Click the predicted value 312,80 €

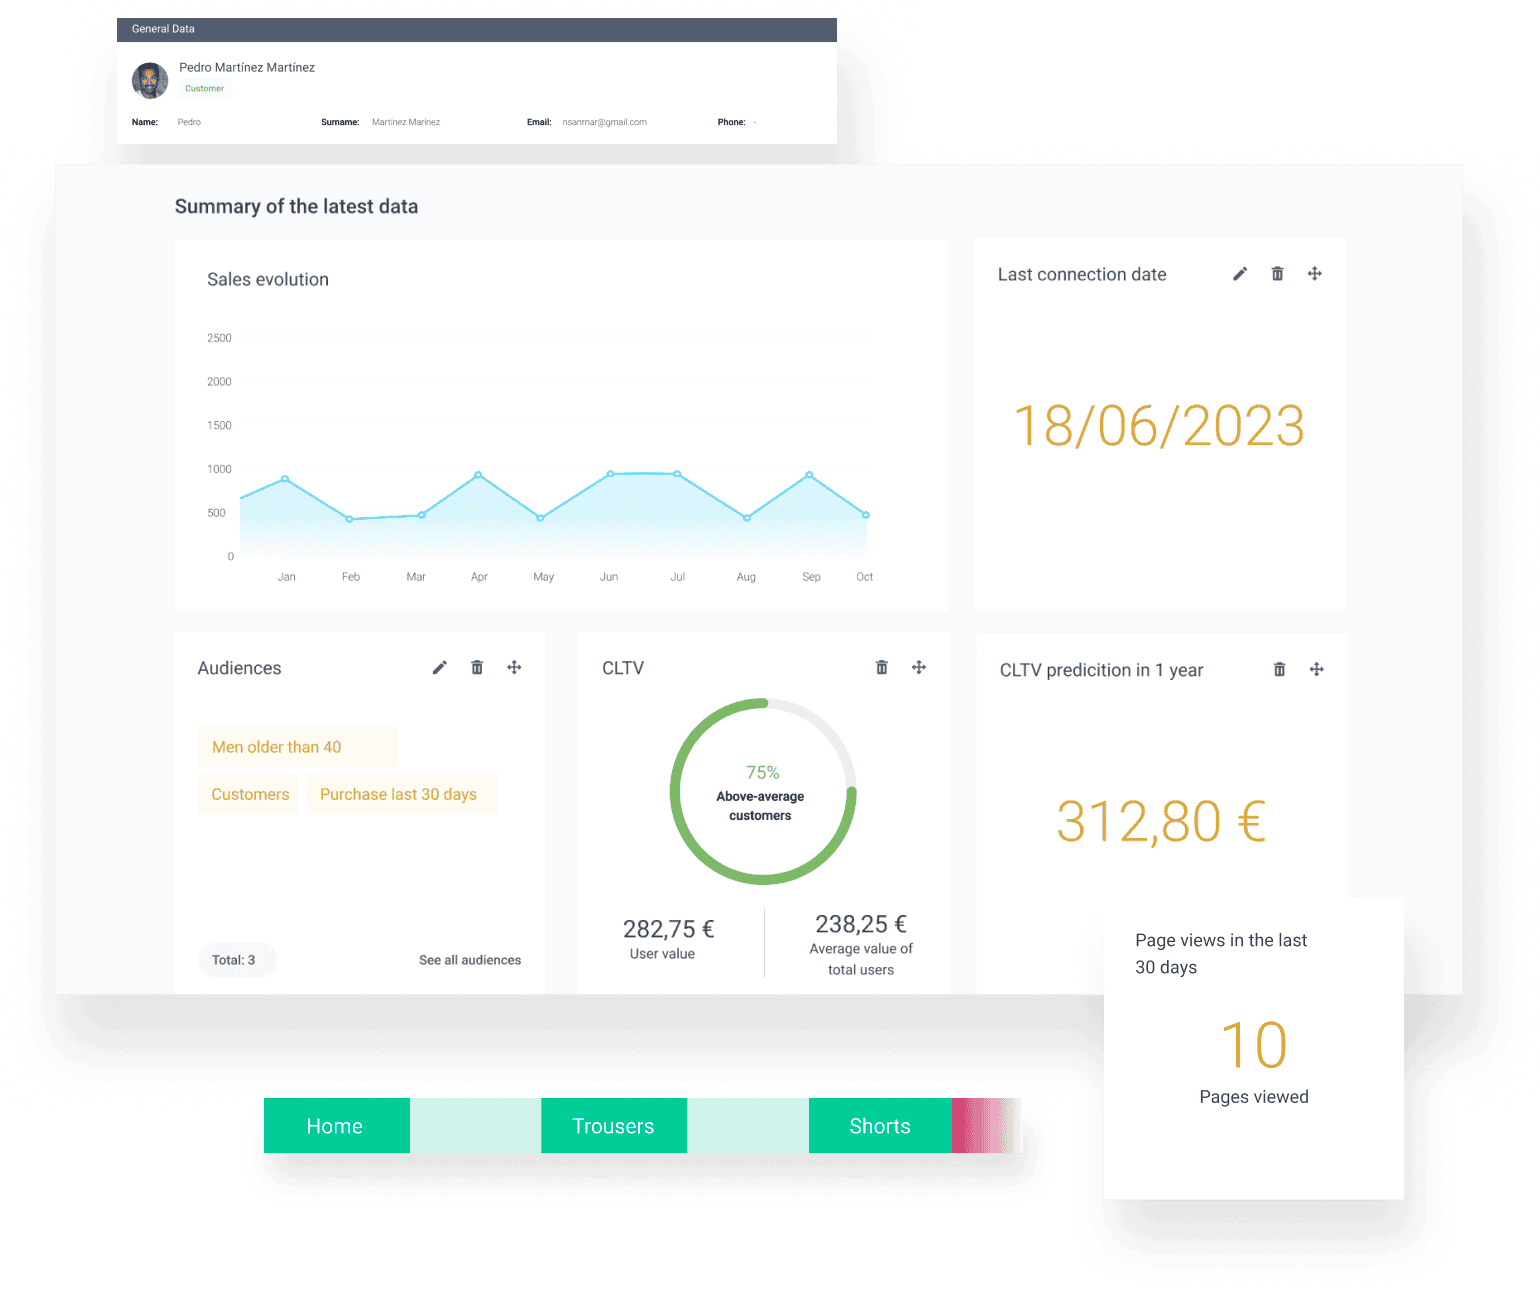point(1162,822)
